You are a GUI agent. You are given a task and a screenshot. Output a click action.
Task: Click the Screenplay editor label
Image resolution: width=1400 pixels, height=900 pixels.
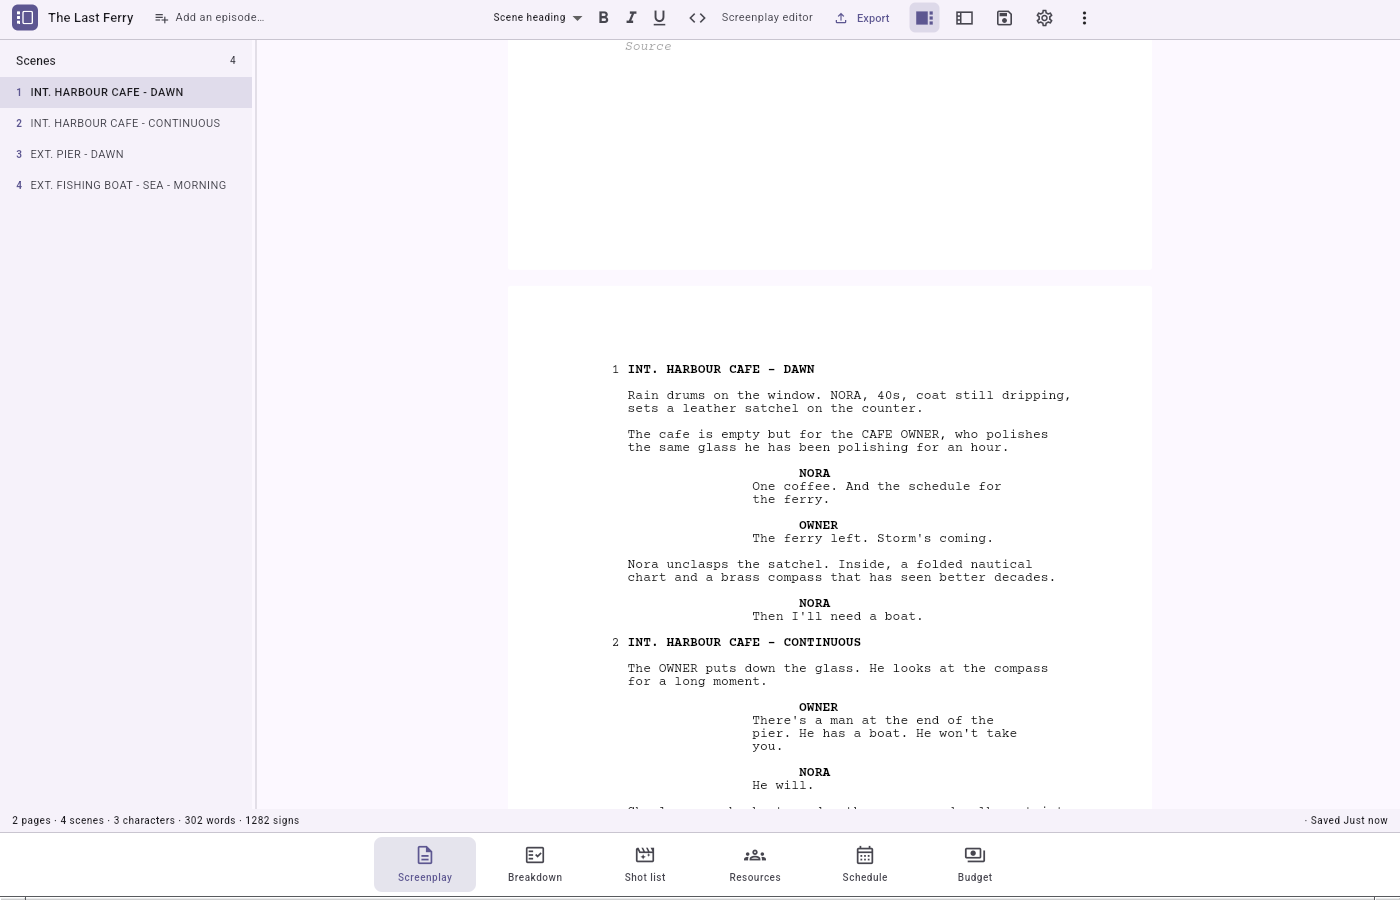tap(767, 18)
